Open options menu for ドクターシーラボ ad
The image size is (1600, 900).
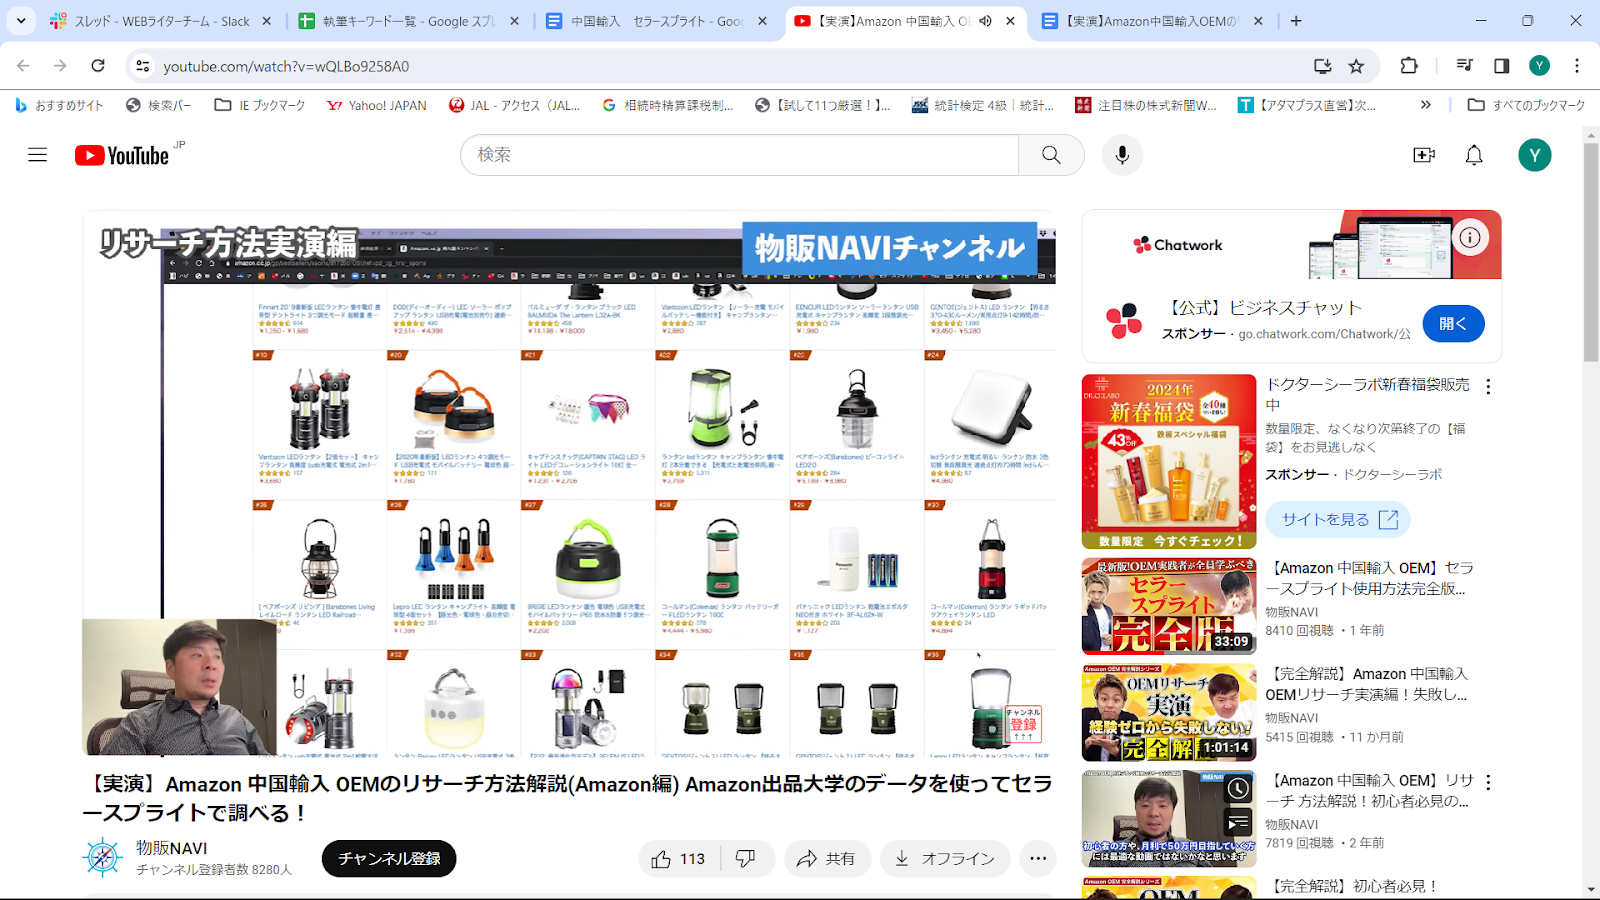(1488, 387)
